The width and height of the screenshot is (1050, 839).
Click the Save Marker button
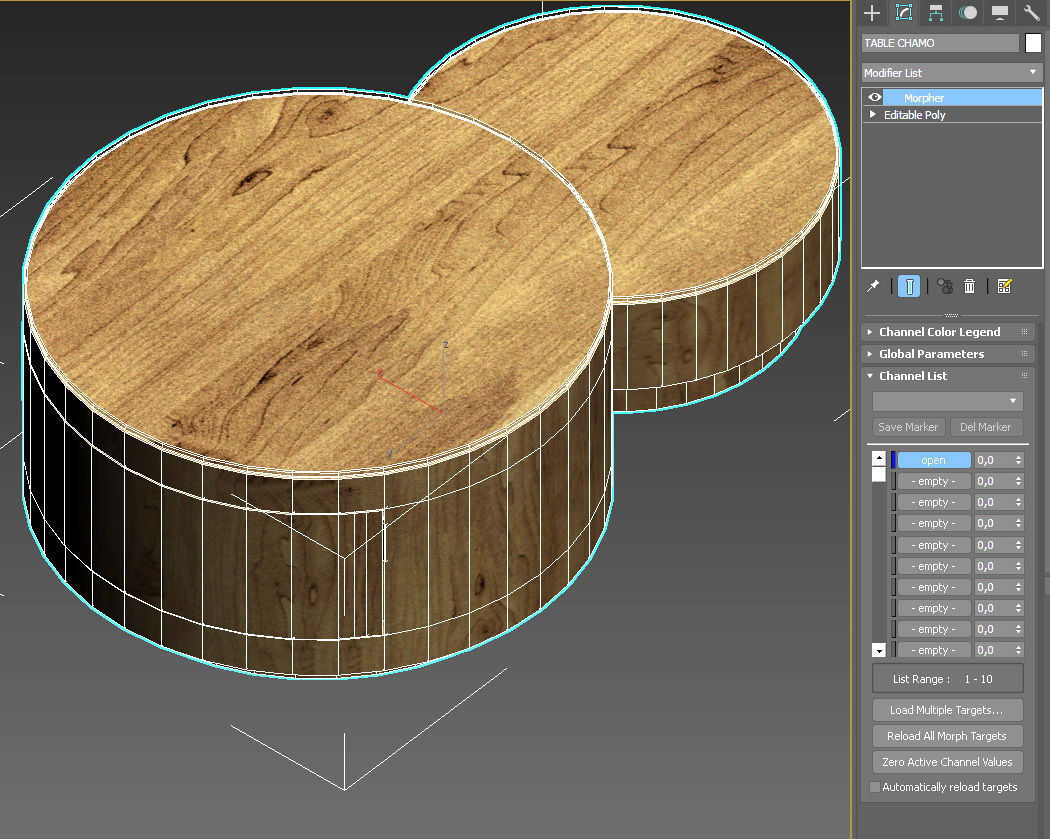[908, 427]
